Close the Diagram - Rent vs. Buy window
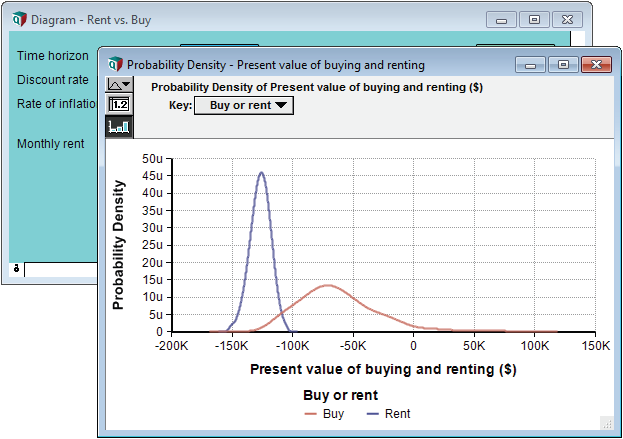 567,19
